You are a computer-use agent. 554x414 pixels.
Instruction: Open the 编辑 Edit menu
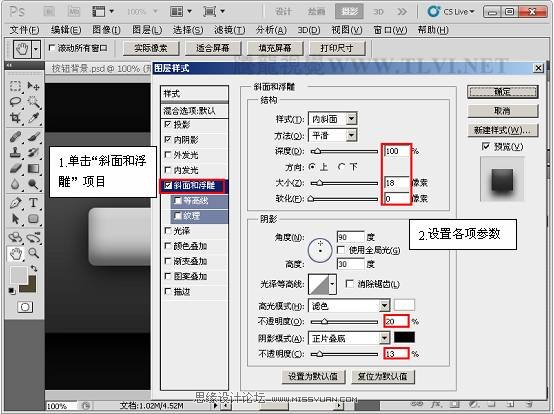tap(66, 30)
